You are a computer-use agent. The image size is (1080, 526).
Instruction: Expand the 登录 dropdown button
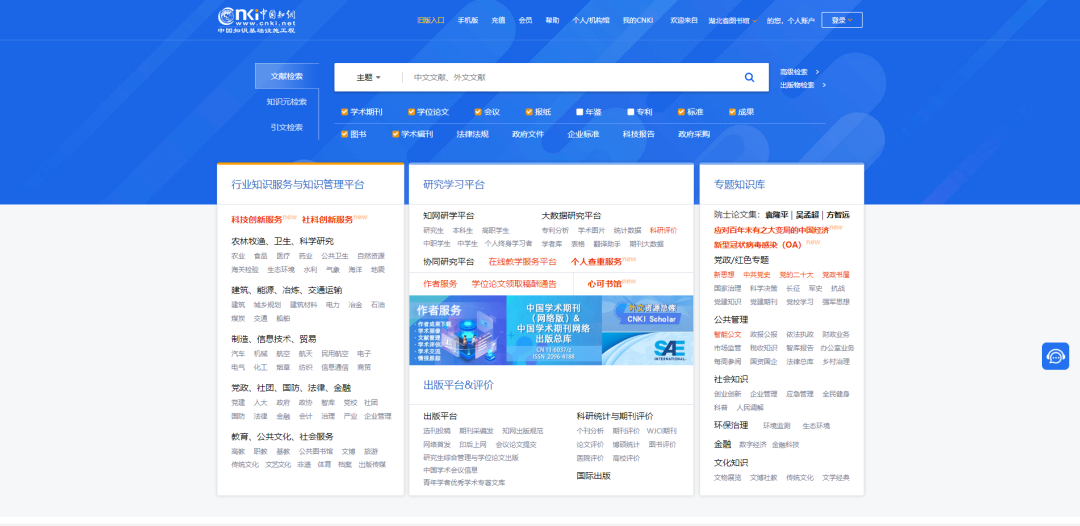(842, 20)
